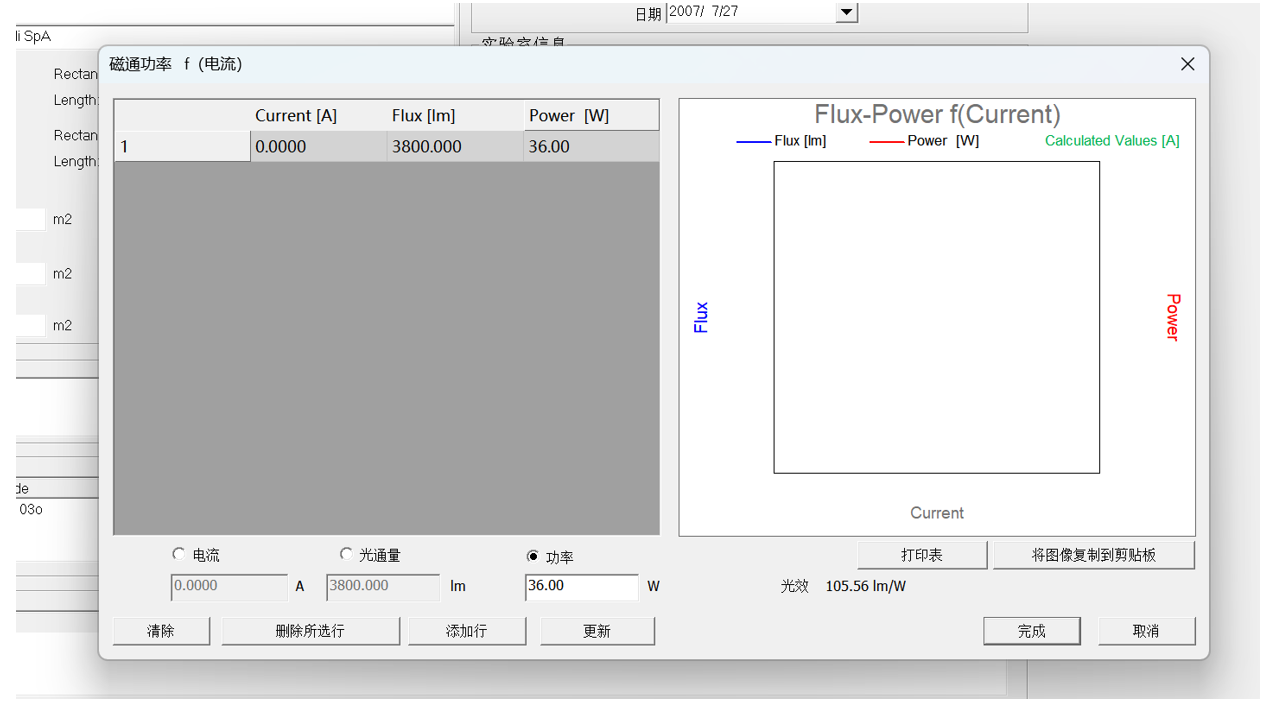
Task: Confirm with the 完成 button
Action: click(1031, 631)
